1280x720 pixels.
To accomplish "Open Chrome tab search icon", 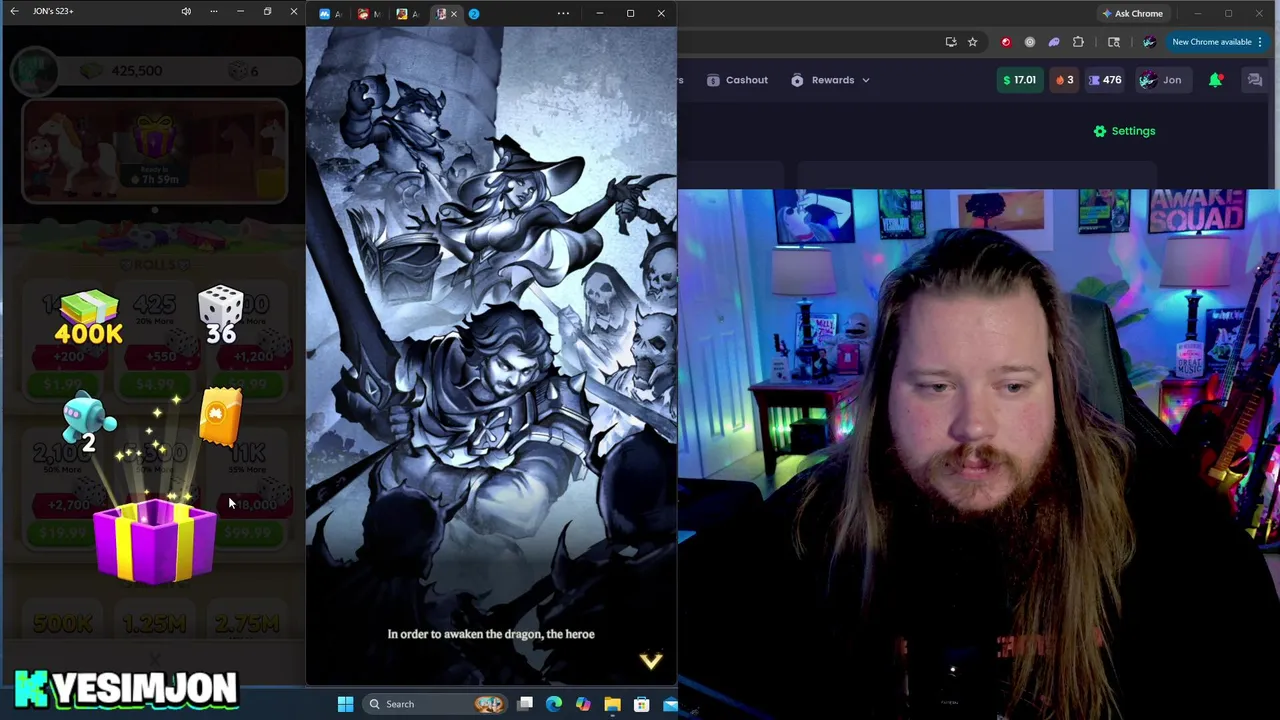I will [x=1114, y=42].
